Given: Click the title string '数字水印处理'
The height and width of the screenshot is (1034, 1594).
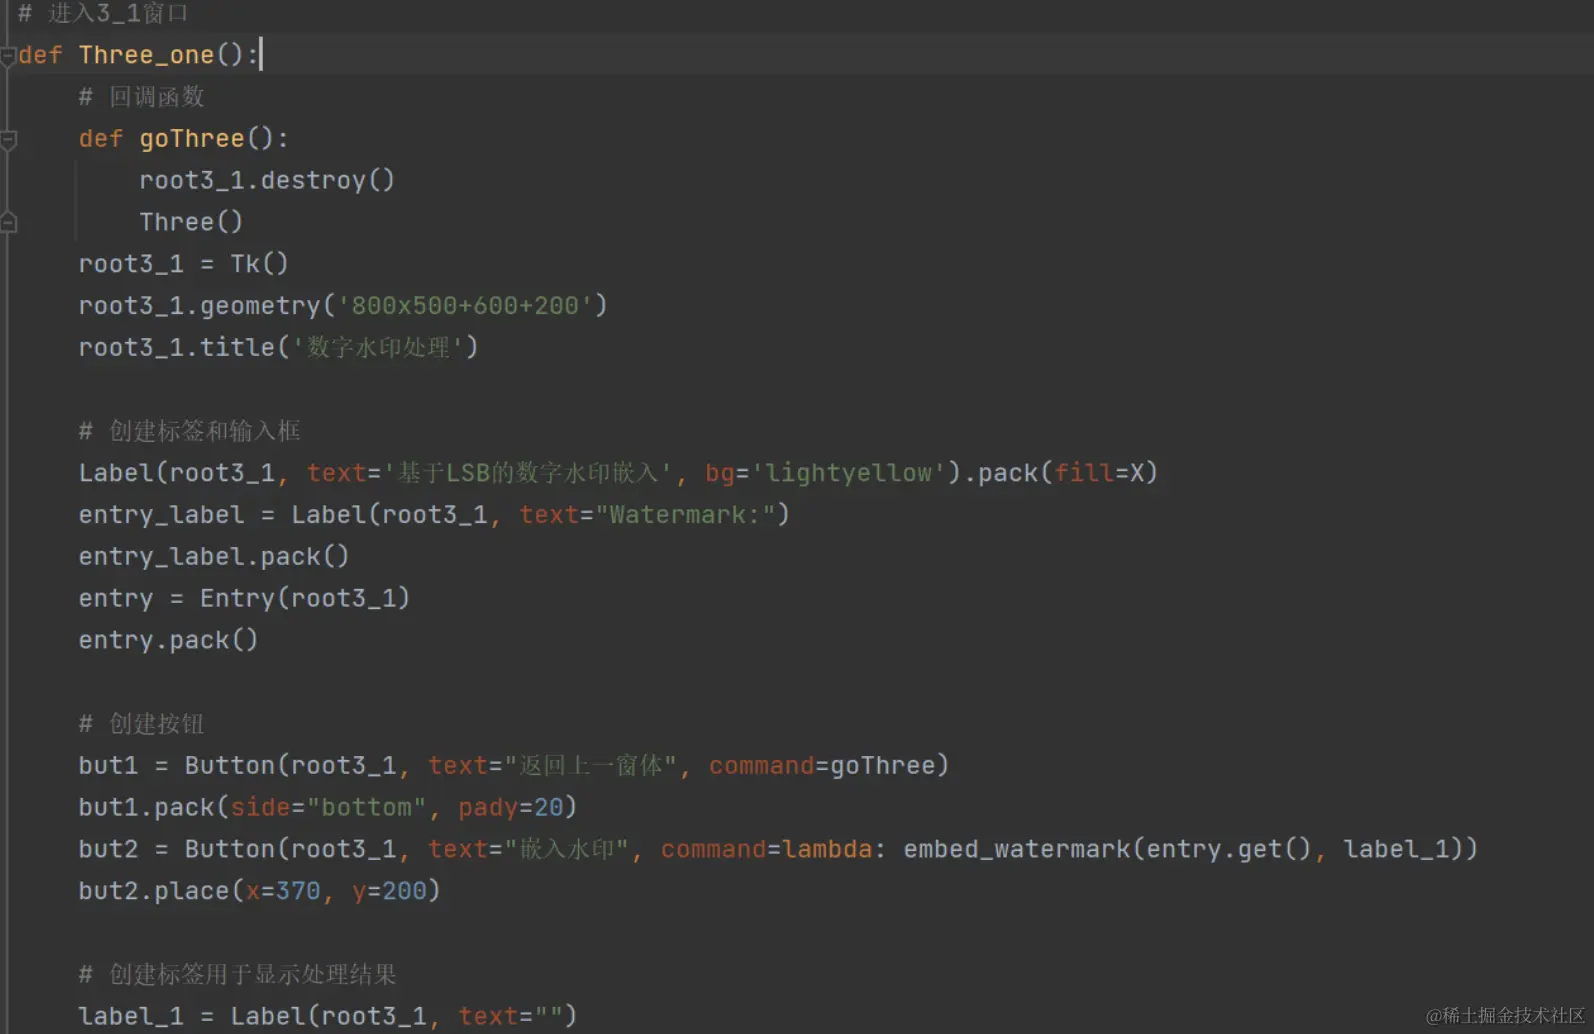Looking at the screenshot, I should tap(379, 348).
